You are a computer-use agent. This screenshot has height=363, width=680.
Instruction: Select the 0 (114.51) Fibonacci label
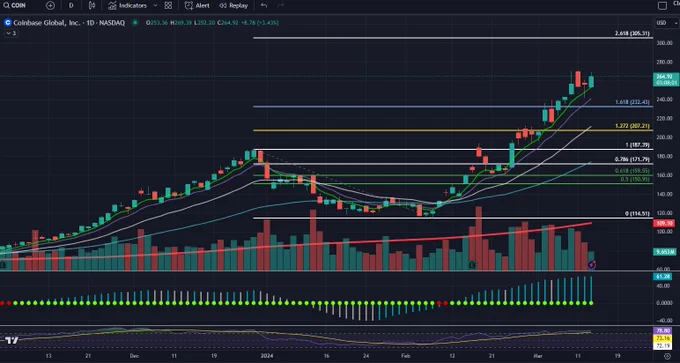[x=637, y=214]
